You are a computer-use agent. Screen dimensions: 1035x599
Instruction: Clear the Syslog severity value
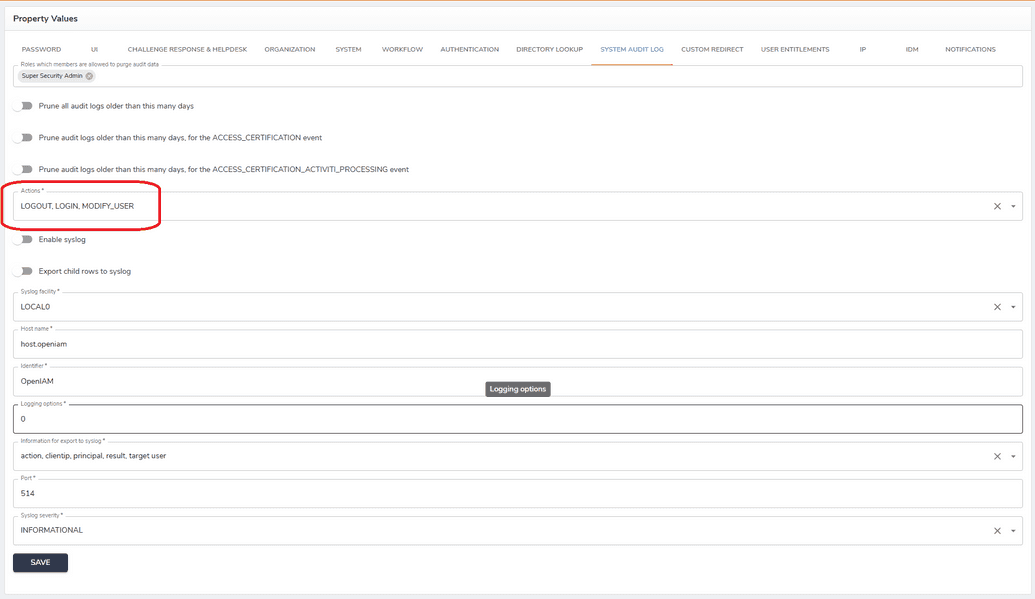(996, 530)
